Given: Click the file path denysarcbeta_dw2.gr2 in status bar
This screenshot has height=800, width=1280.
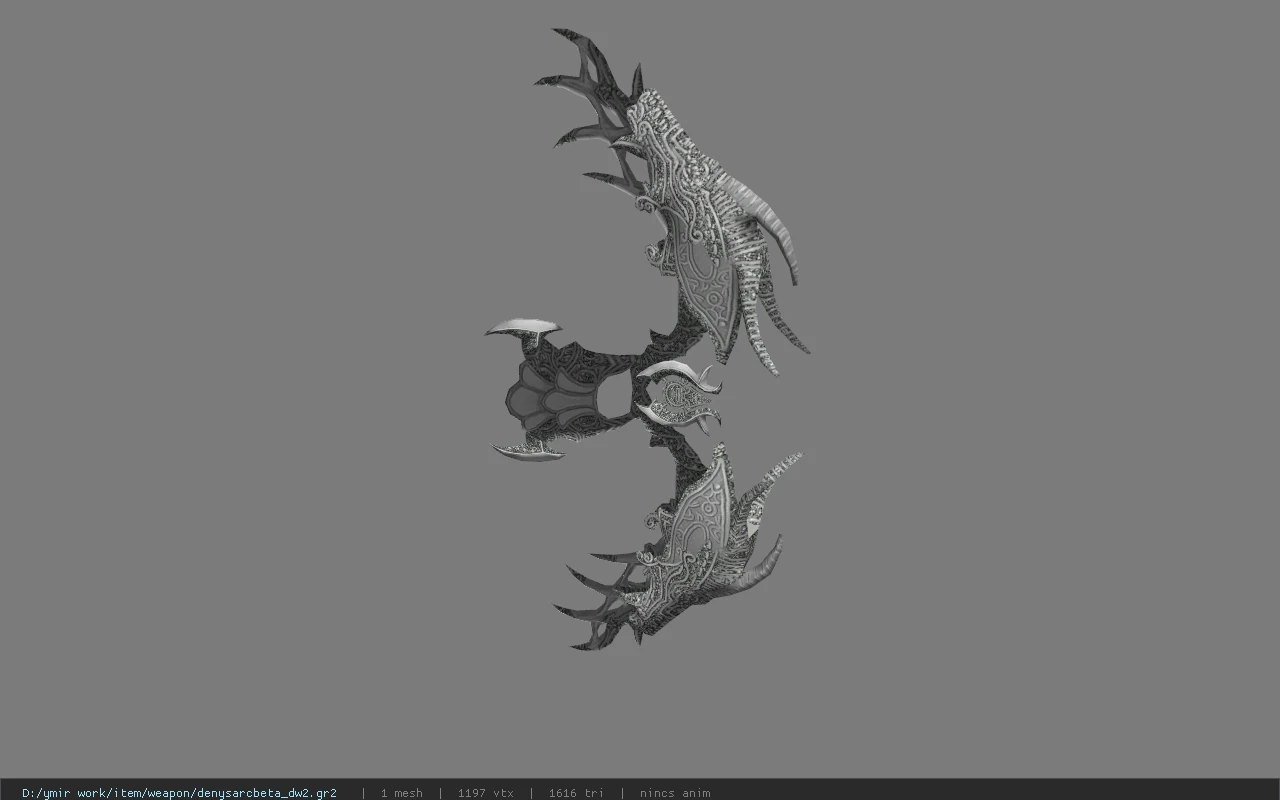Looking at the screenshot, I should click(x=179, y=793).
